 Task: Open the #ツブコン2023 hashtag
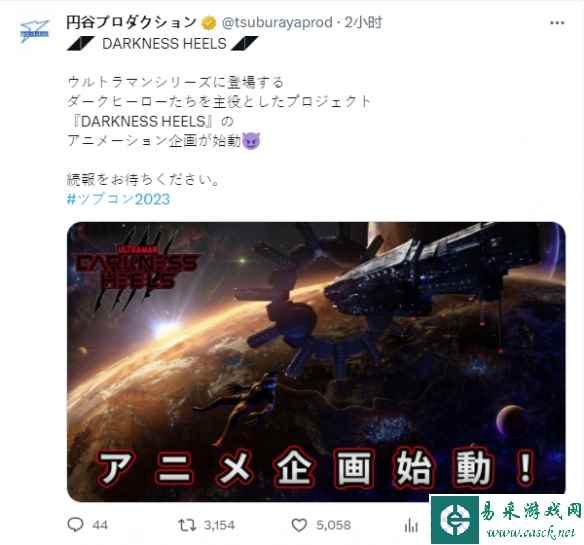118,199
